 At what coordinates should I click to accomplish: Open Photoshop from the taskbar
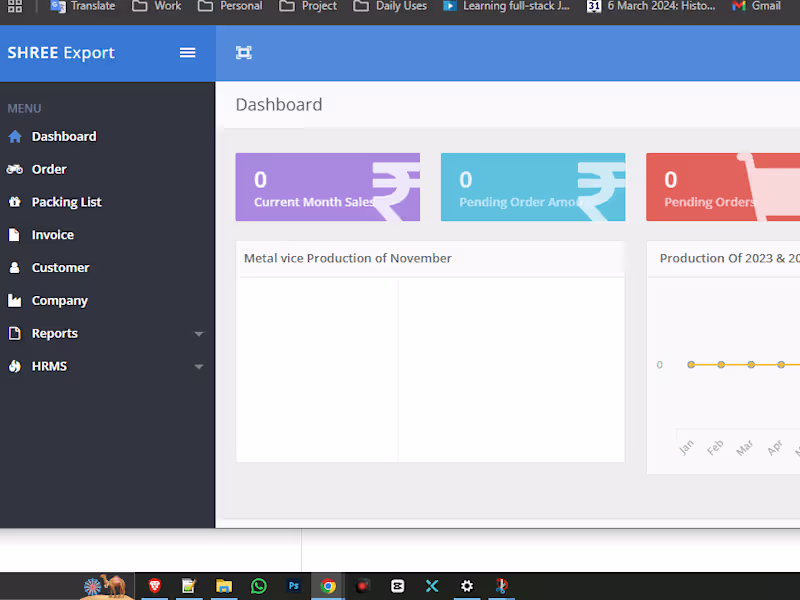(x=293, y=586)
